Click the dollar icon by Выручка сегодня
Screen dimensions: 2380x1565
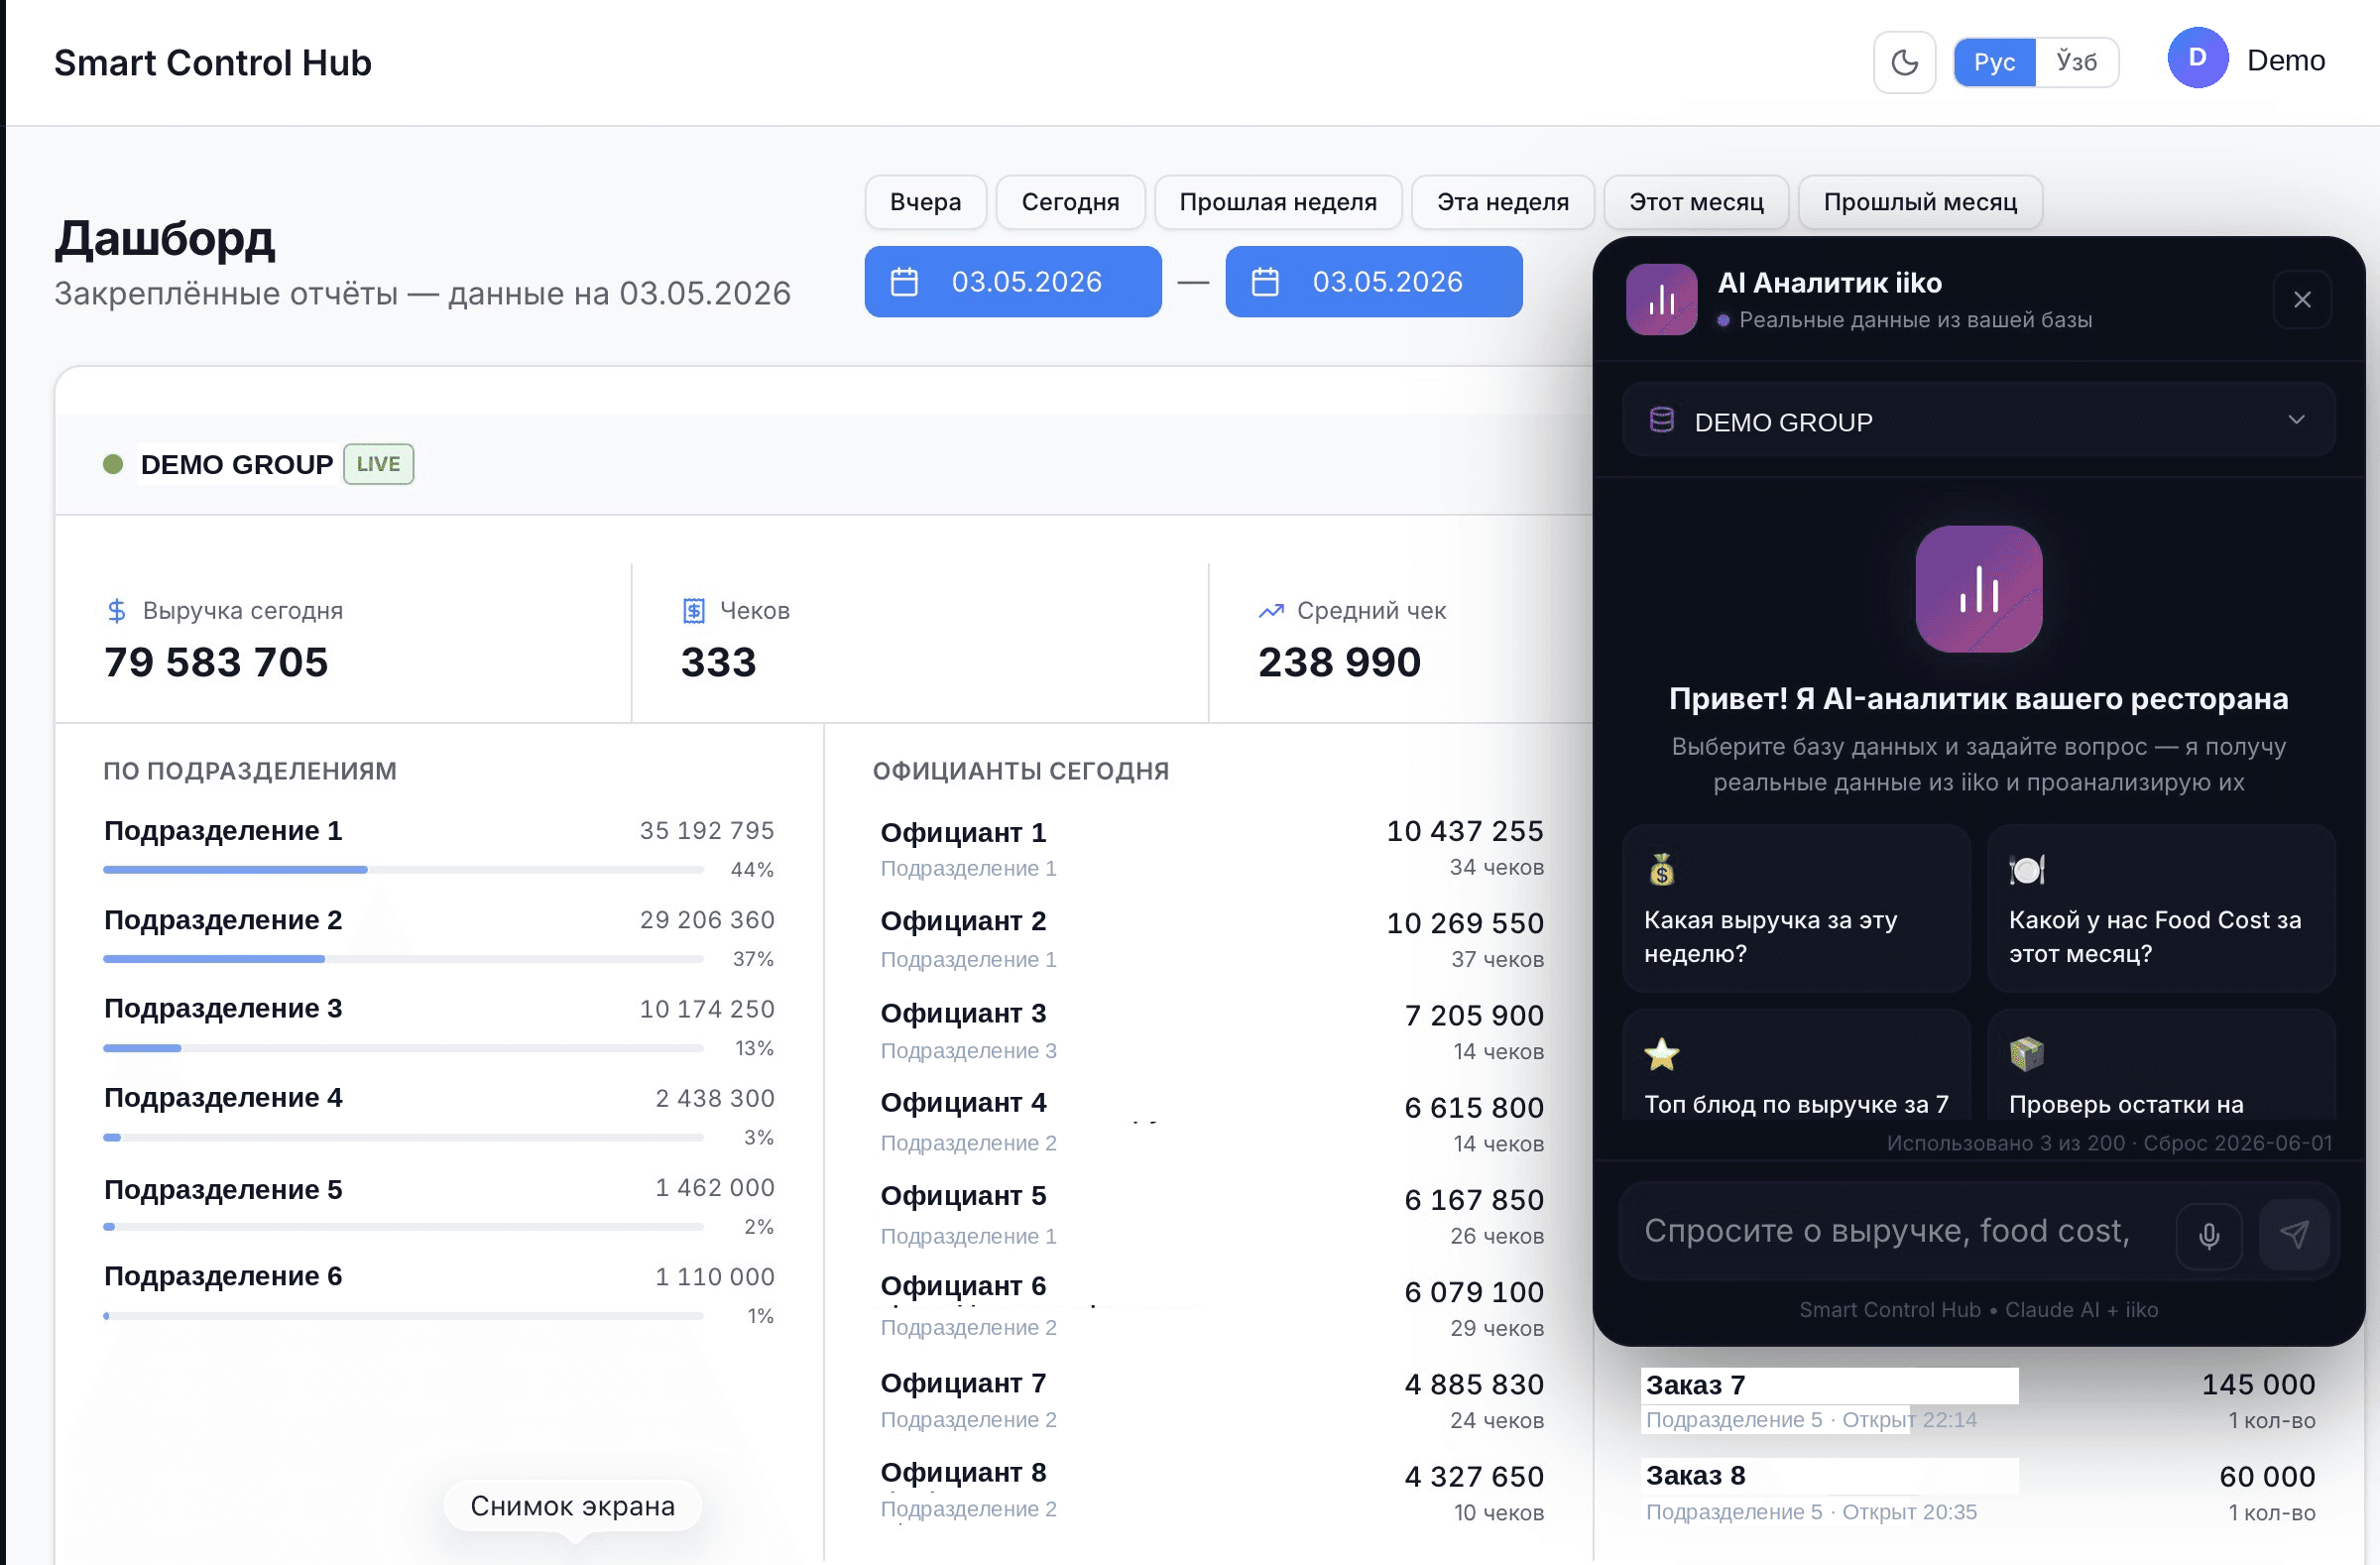(116, 610)
